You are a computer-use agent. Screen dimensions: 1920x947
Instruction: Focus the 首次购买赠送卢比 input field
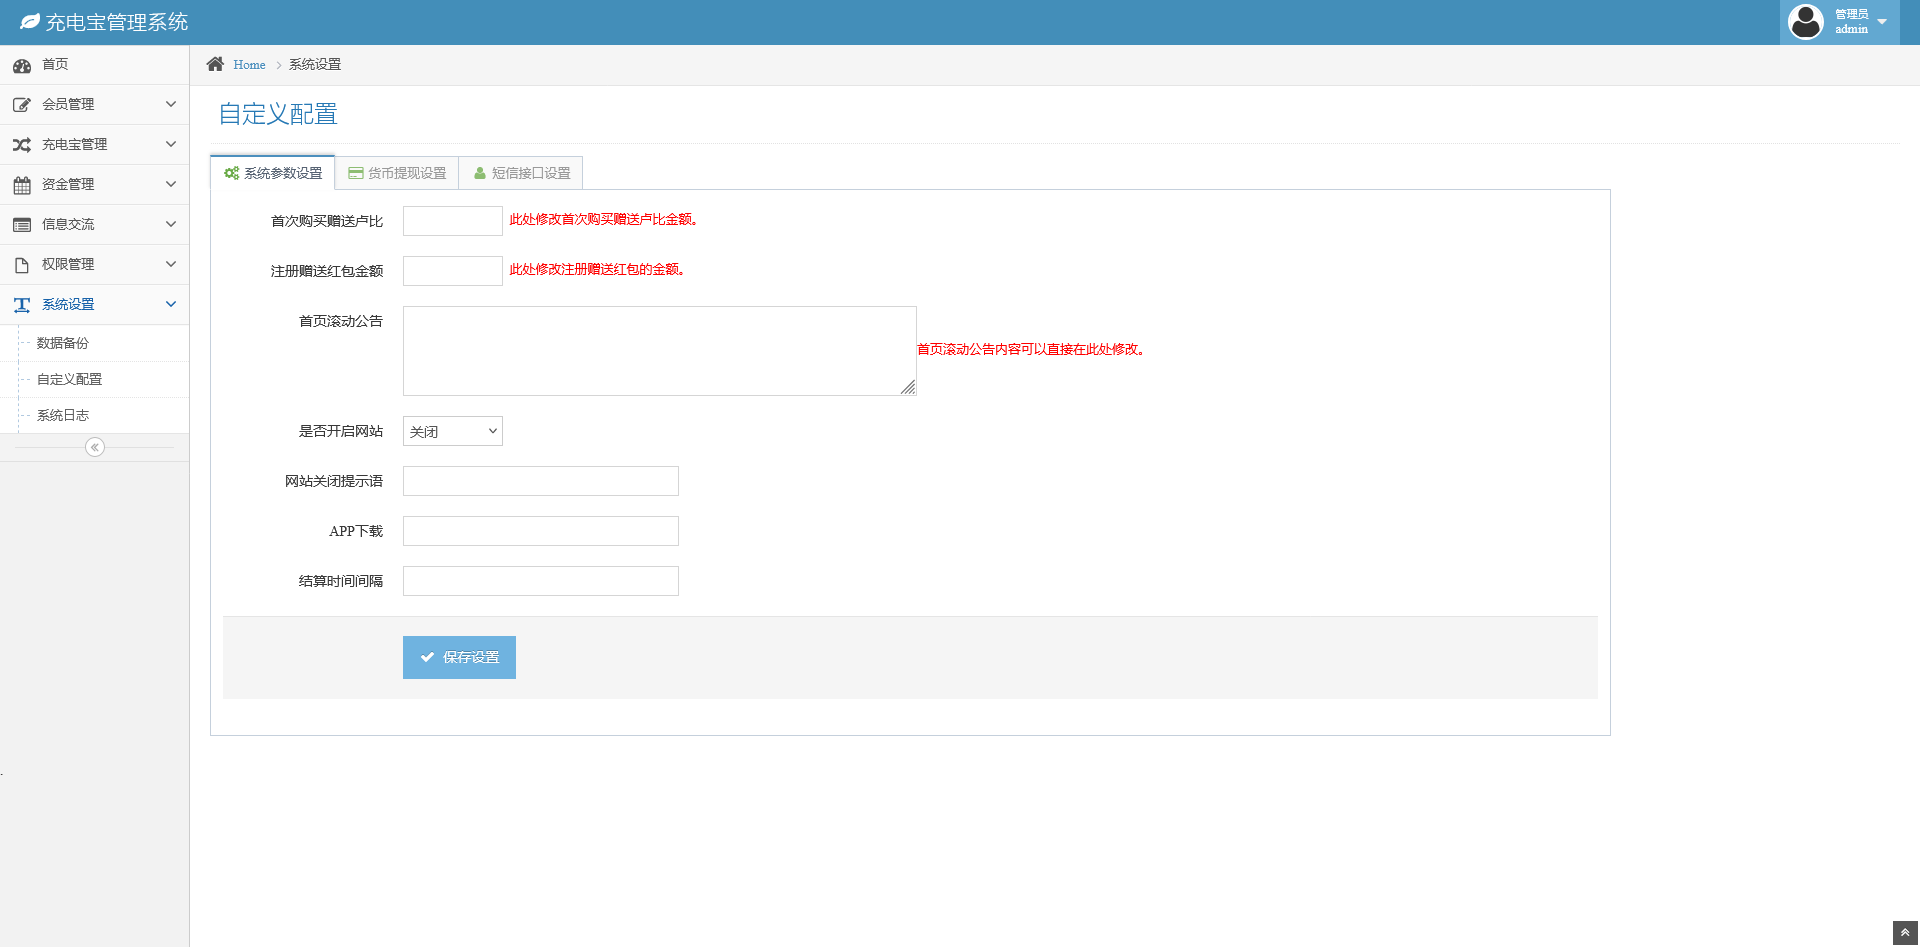click(453, 221)
